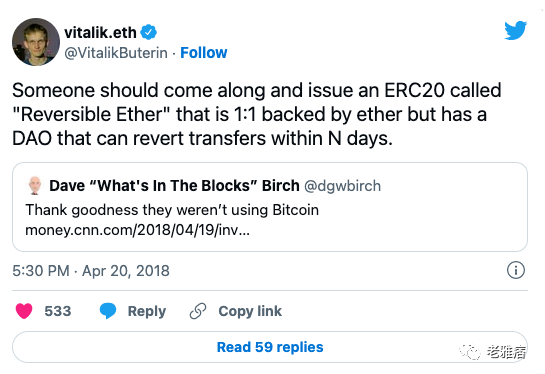Click the blue verified badge

click(x=148, y=32)
